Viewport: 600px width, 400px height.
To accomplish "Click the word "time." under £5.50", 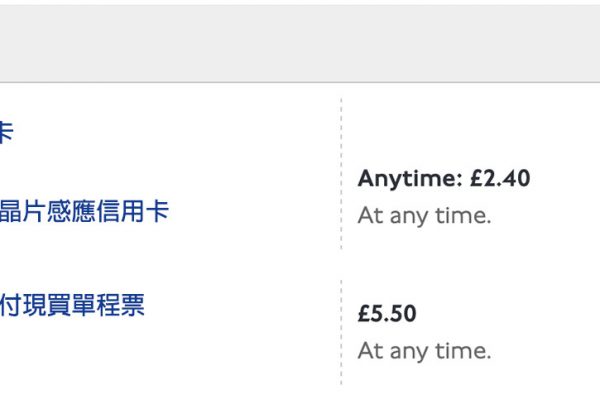I will tap(467, 351).
